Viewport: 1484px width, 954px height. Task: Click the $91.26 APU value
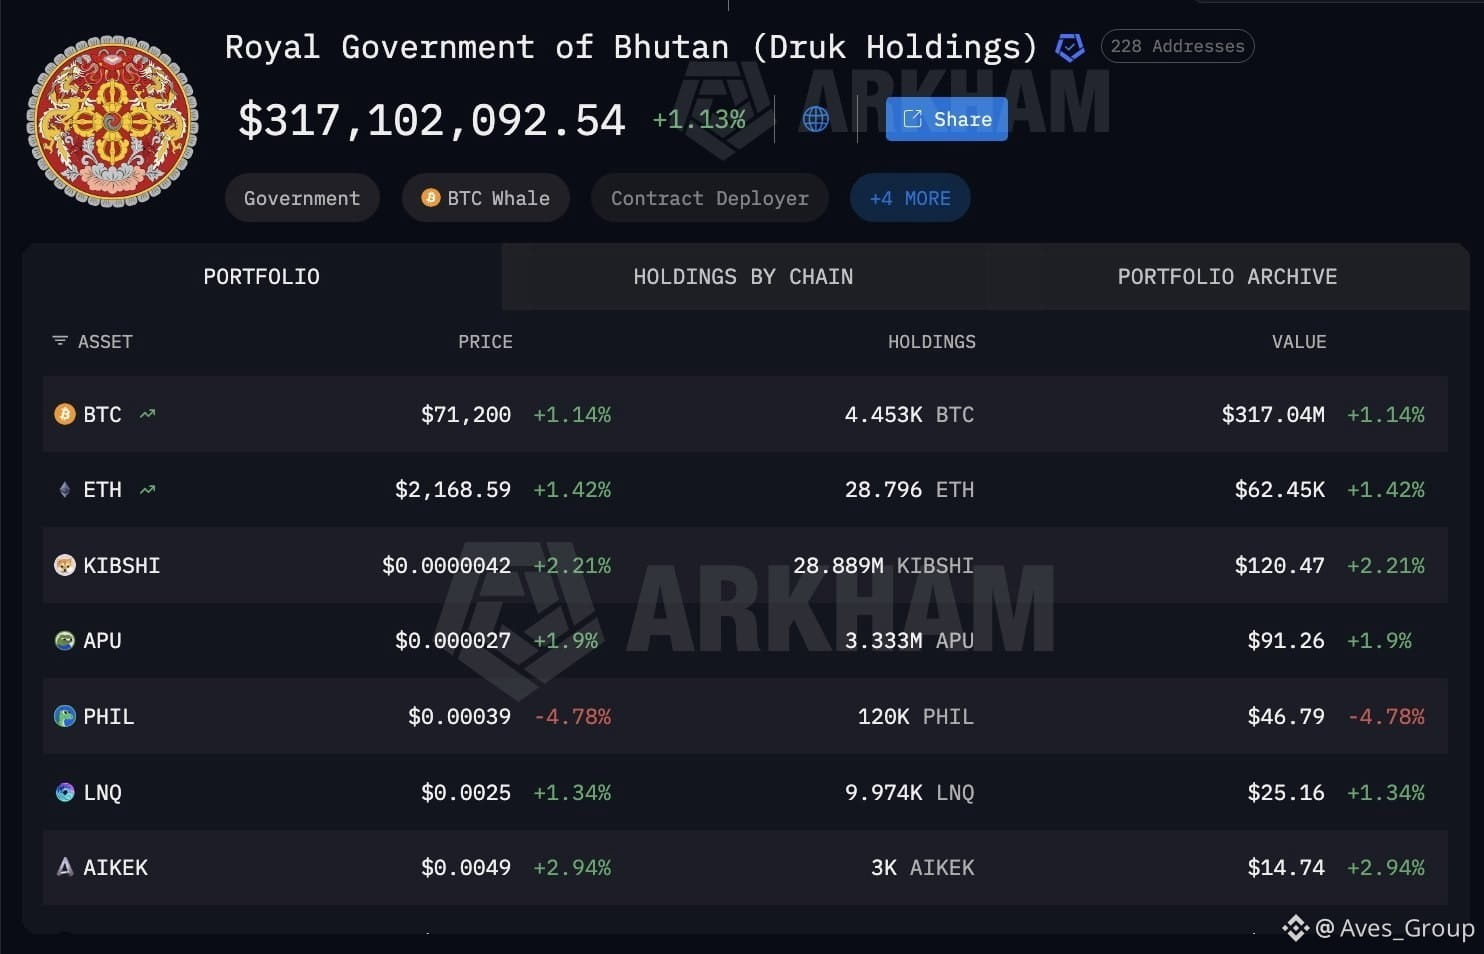click(x=1286, y=640)
